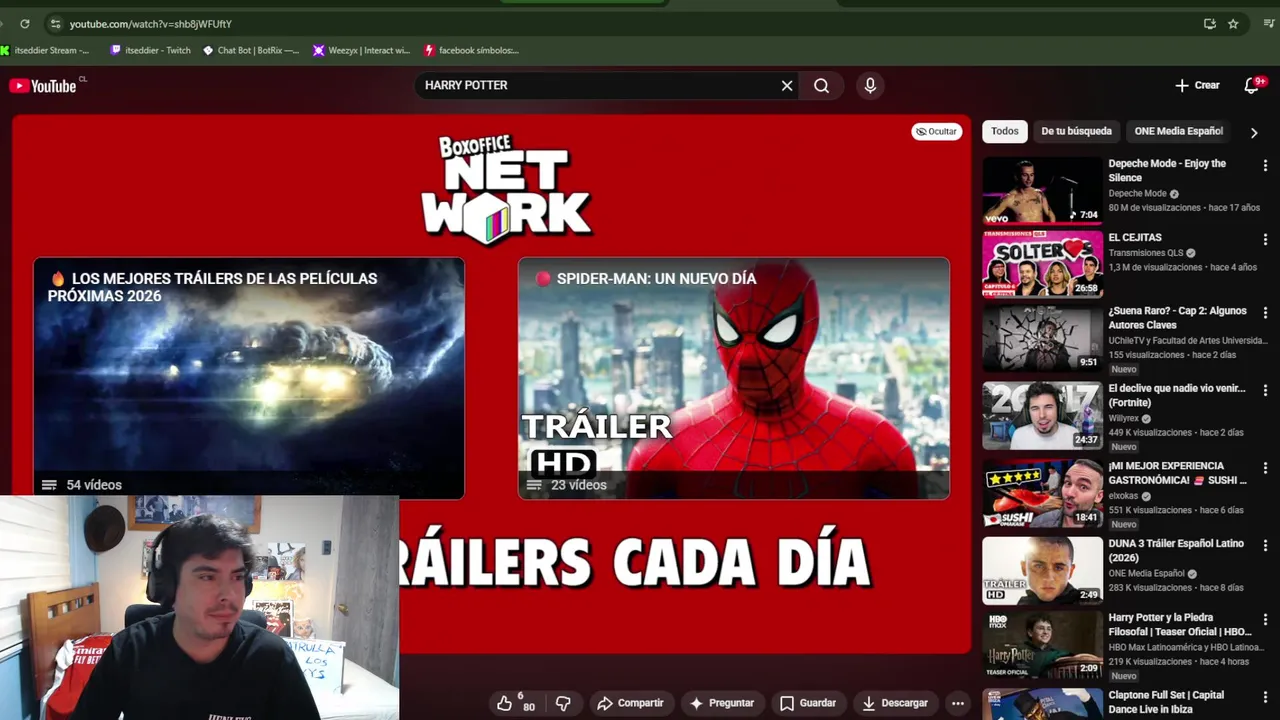Open the Crear menu

click(x=1197, y=86)
